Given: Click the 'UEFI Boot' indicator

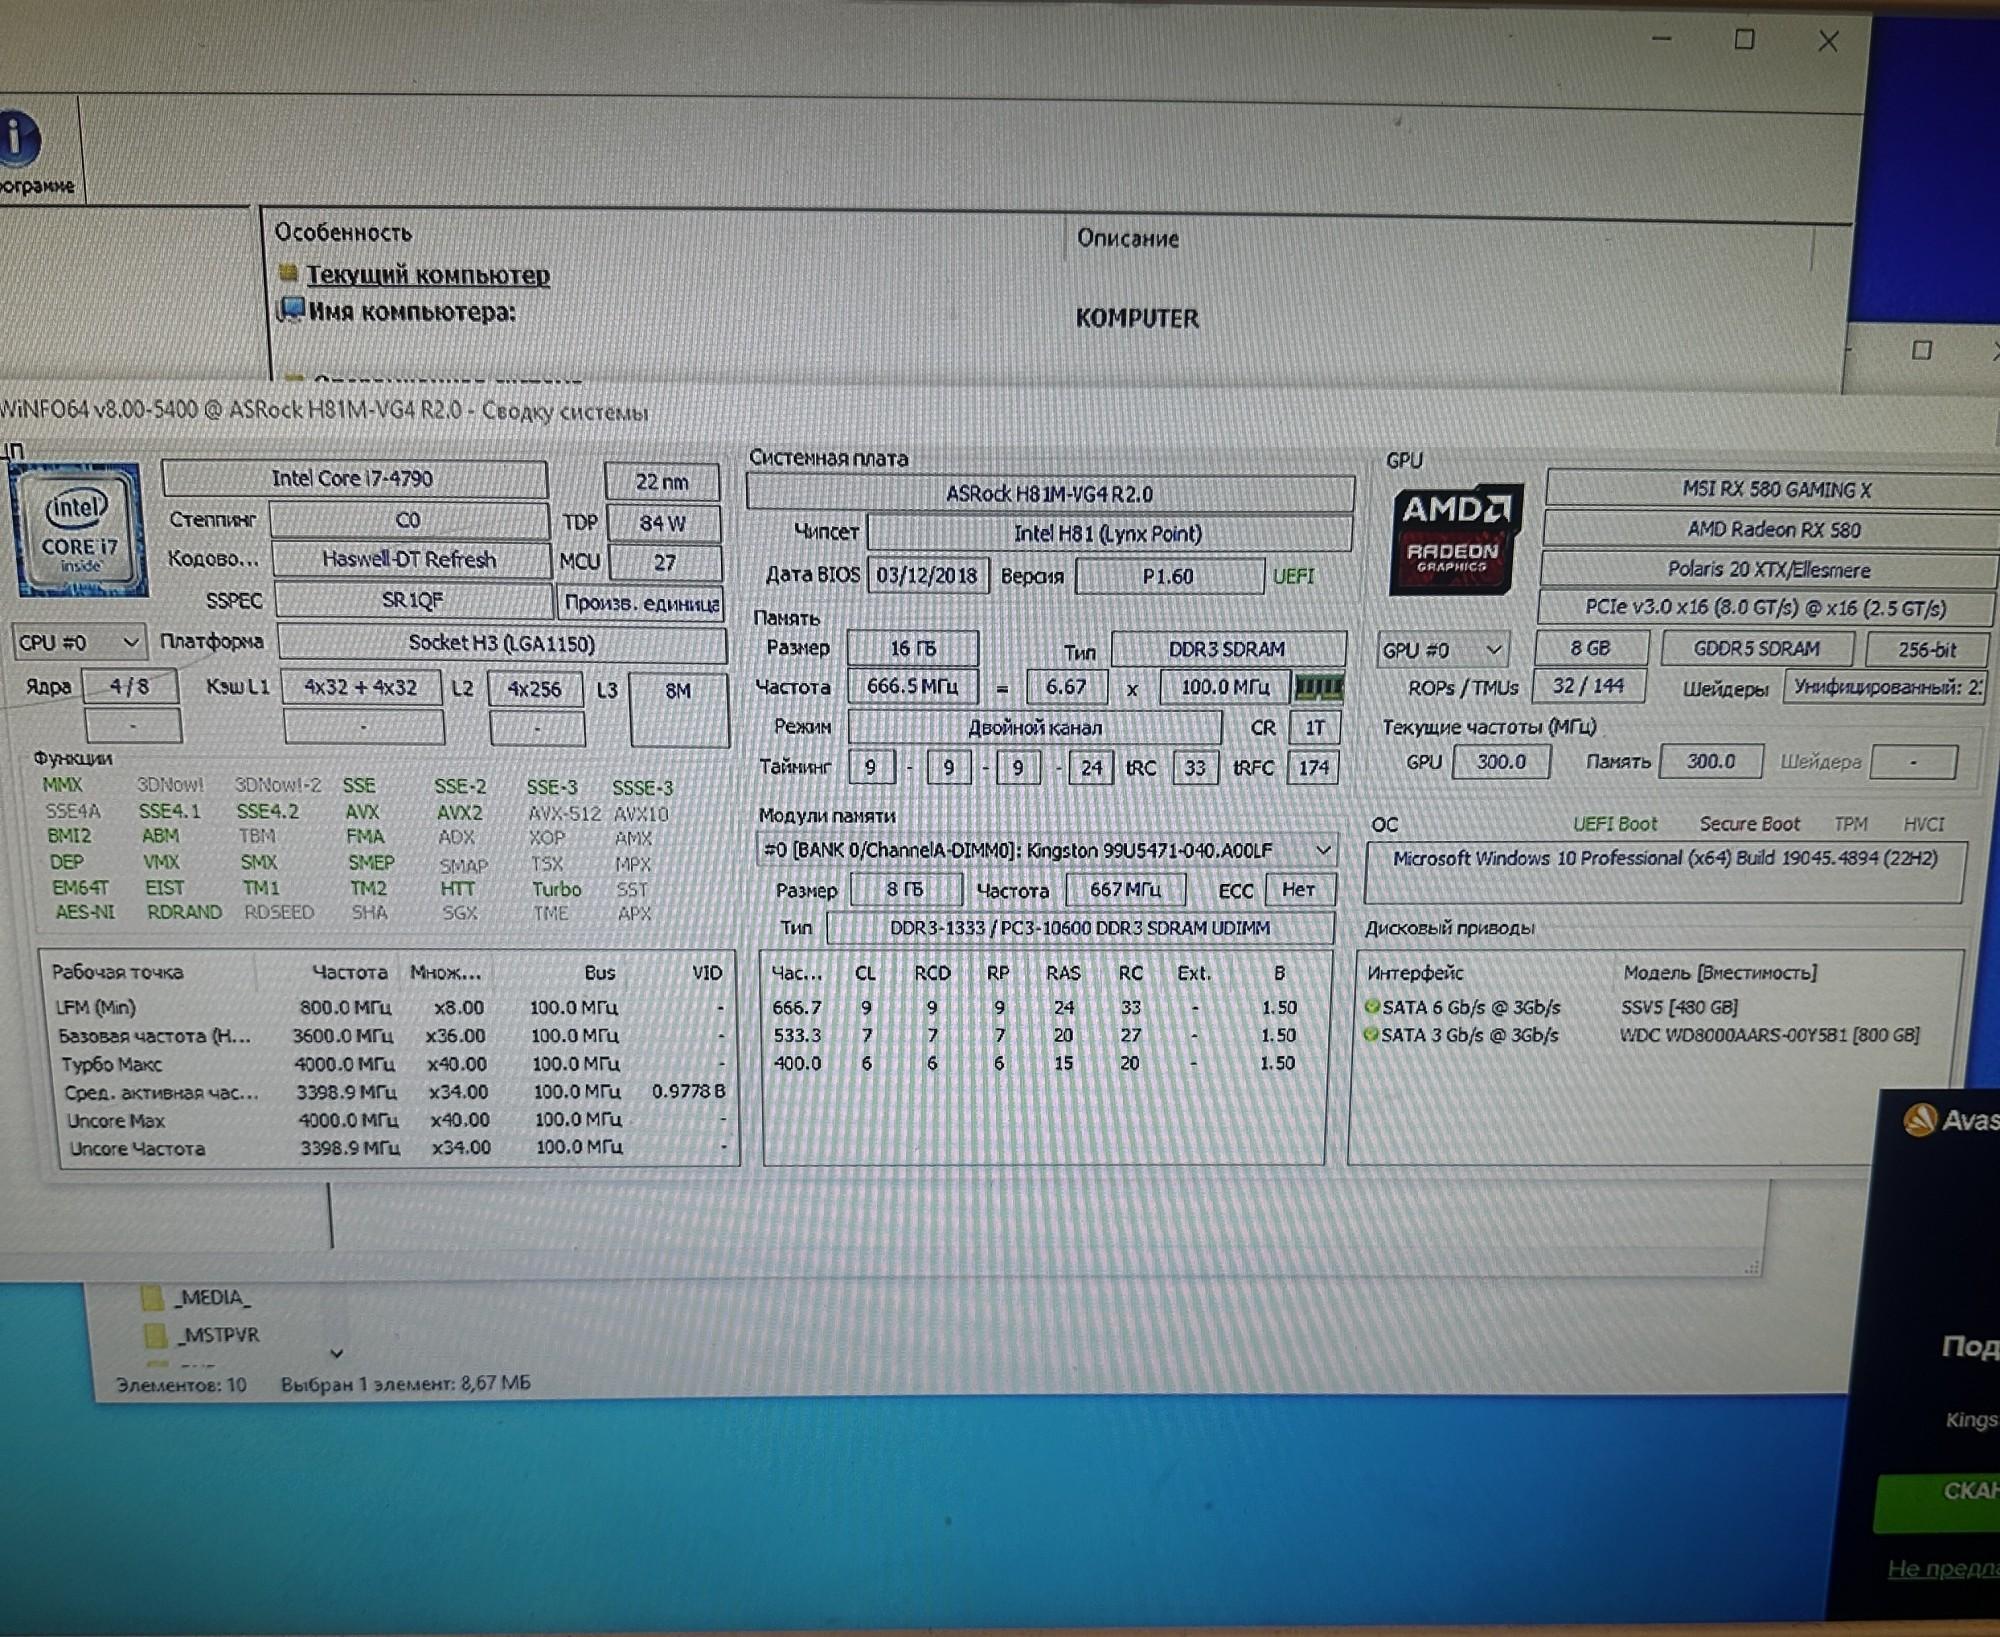Looking at the screenshot, I should [x=1615, y=824].
